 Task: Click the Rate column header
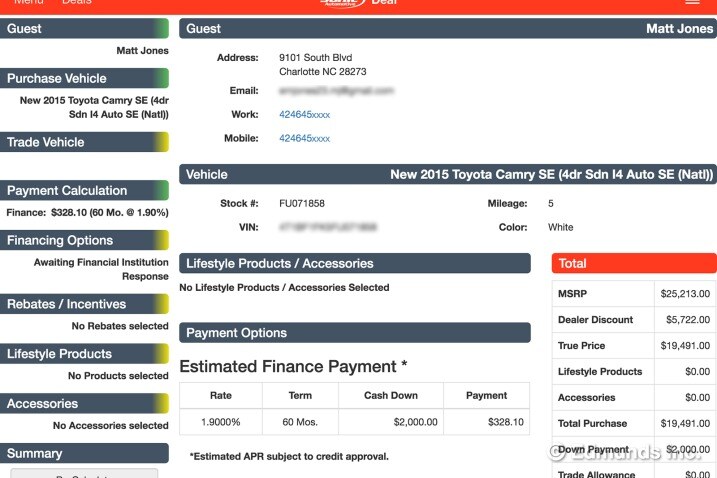[221, 395]
